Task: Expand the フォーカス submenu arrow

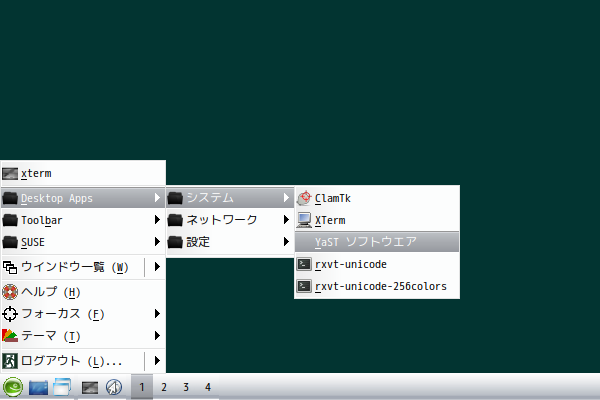Action: (157, 314)
